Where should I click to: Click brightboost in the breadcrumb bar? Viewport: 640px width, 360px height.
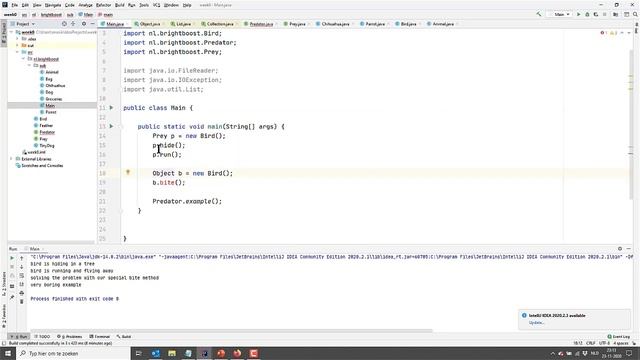click(x=51, y=15)
